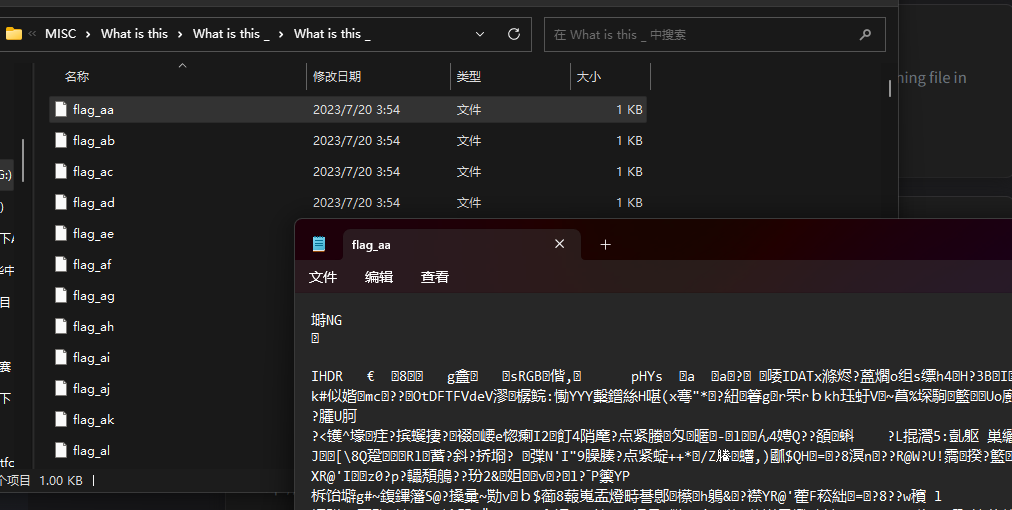Click the refresh icon in address bar
Screen dimensions: 1012x510
514,34
